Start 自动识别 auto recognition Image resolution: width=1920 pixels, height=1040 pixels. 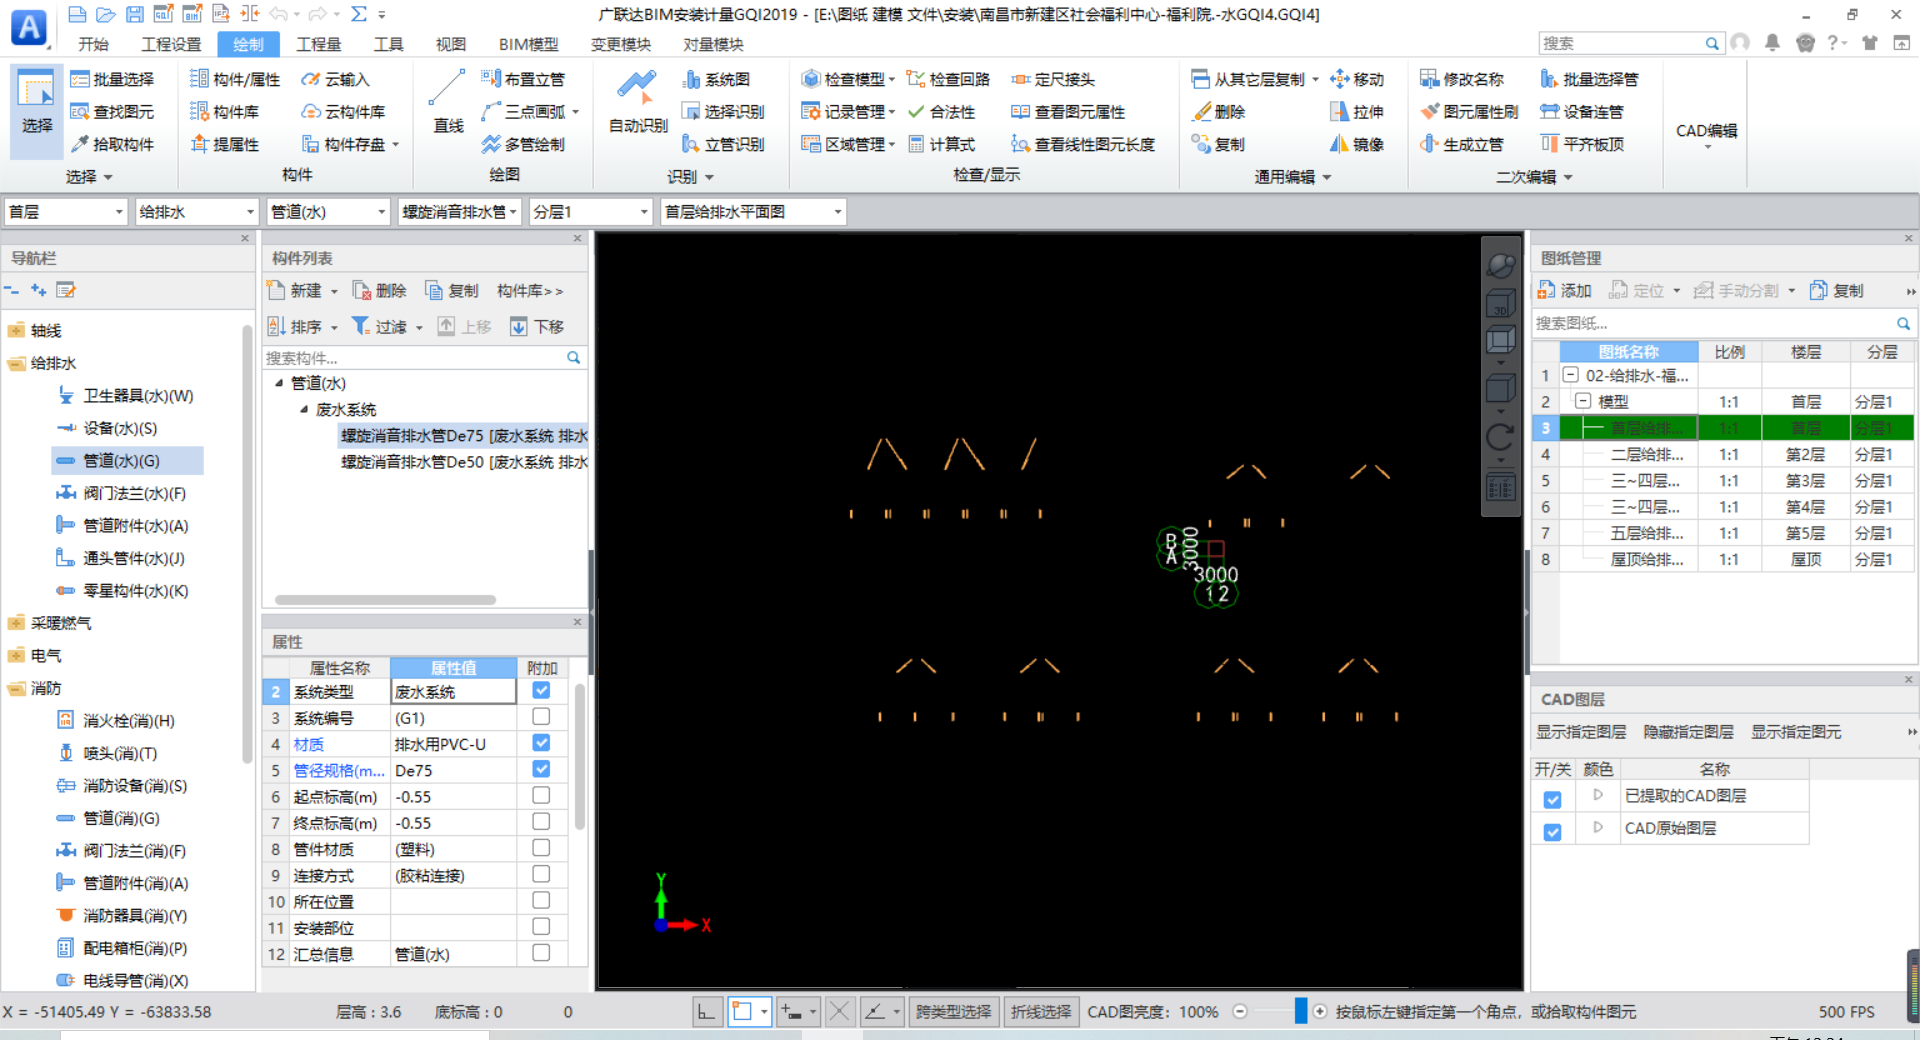point(638,102)
